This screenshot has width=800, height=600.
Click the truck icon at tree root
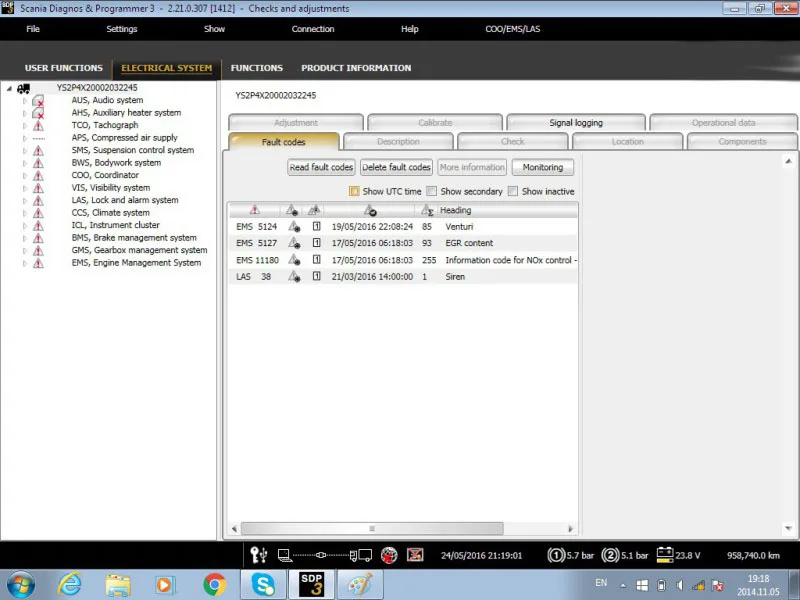(23, 89)
